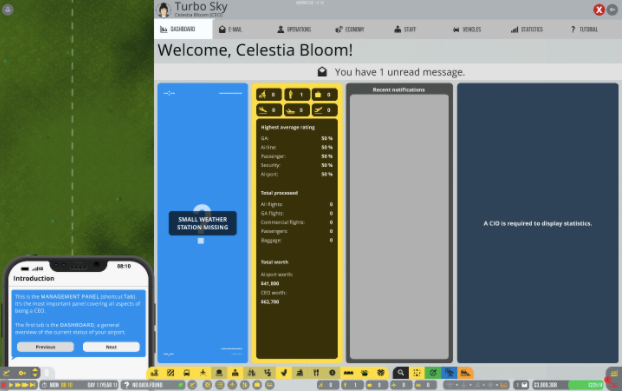Open the bus transport build icon
623x391 pixels.
[186, 373]
